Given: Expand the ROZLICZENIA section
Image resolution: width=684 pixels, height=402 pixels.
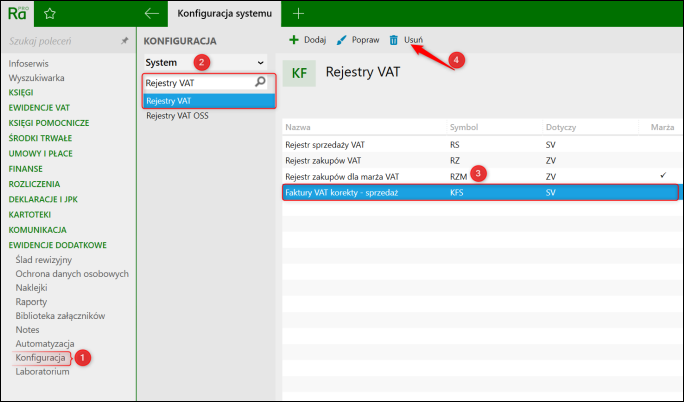Looking at the screenshot, I should [x=34, y=184].
